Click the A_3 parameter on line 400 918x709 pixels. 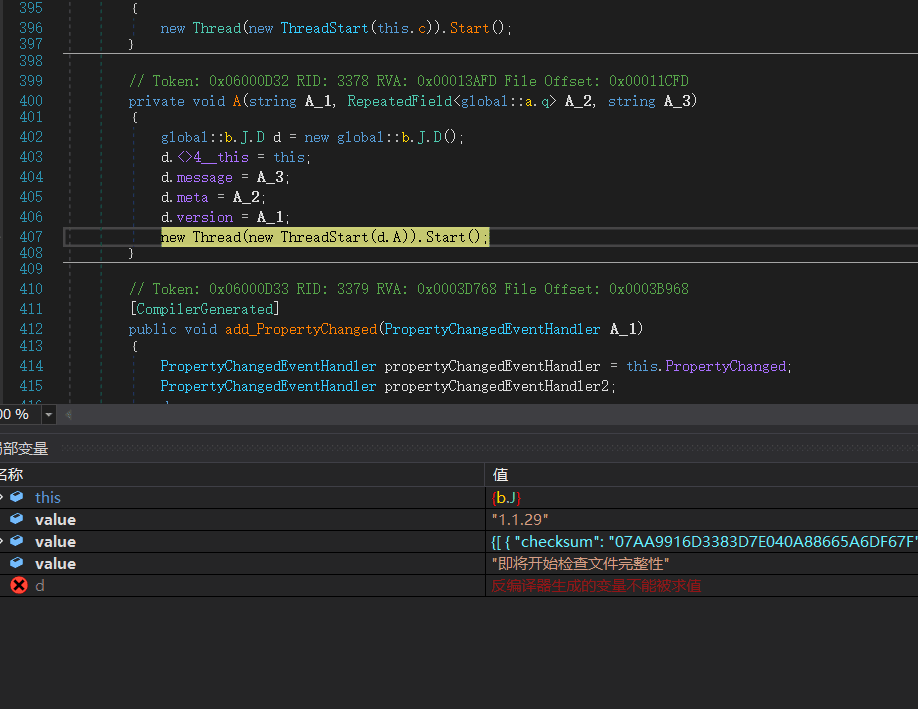677,101
